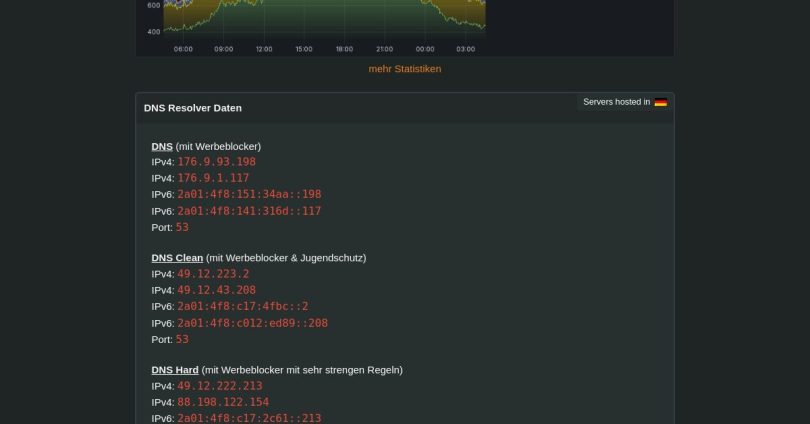Click the 400 y-axis label on the graph
Screen dimensions: 810x424
pos(153,32)
